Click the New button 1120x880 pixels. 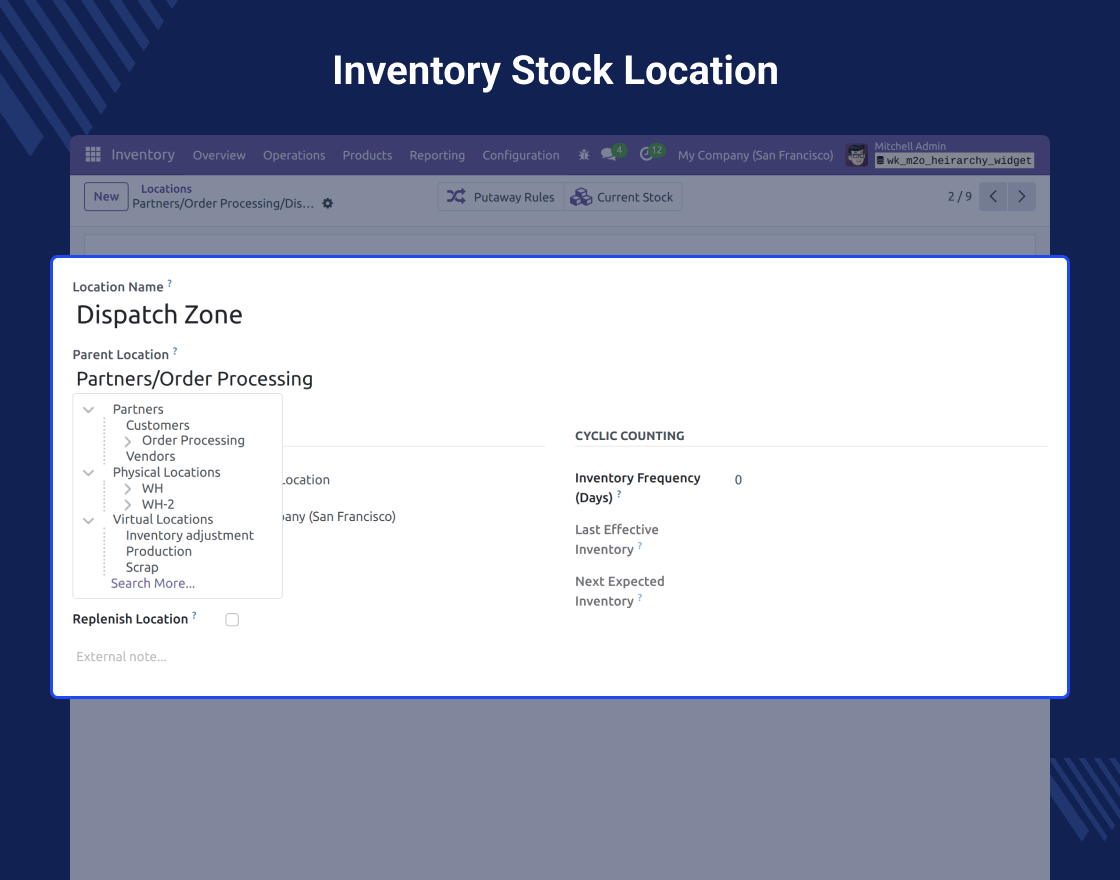tap(106, 196)
